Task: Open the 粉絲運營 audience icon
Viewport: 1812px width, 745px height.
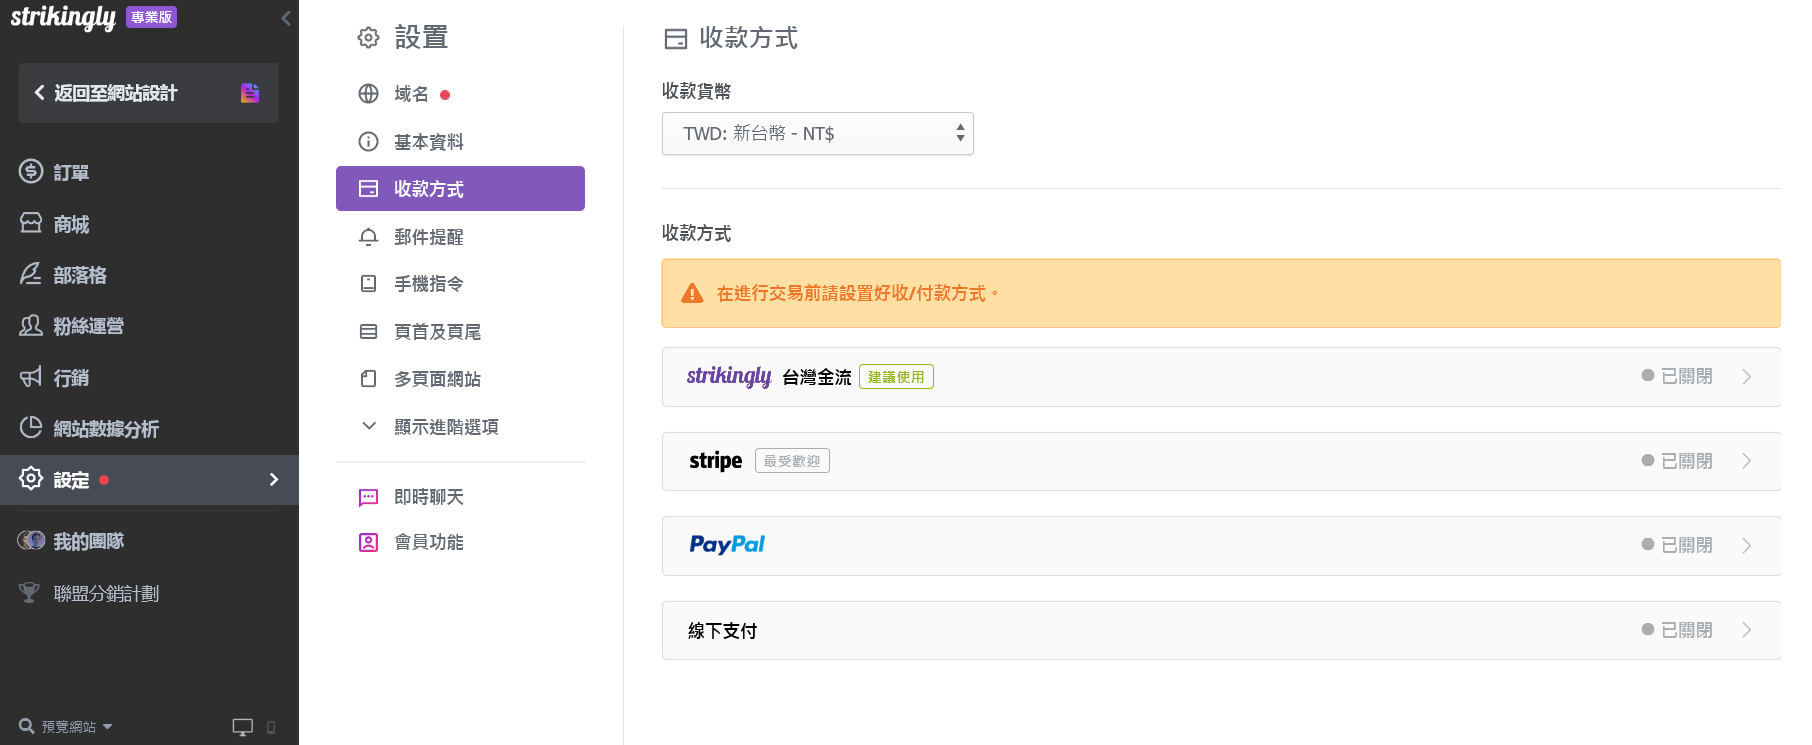Action: point(31,326)
